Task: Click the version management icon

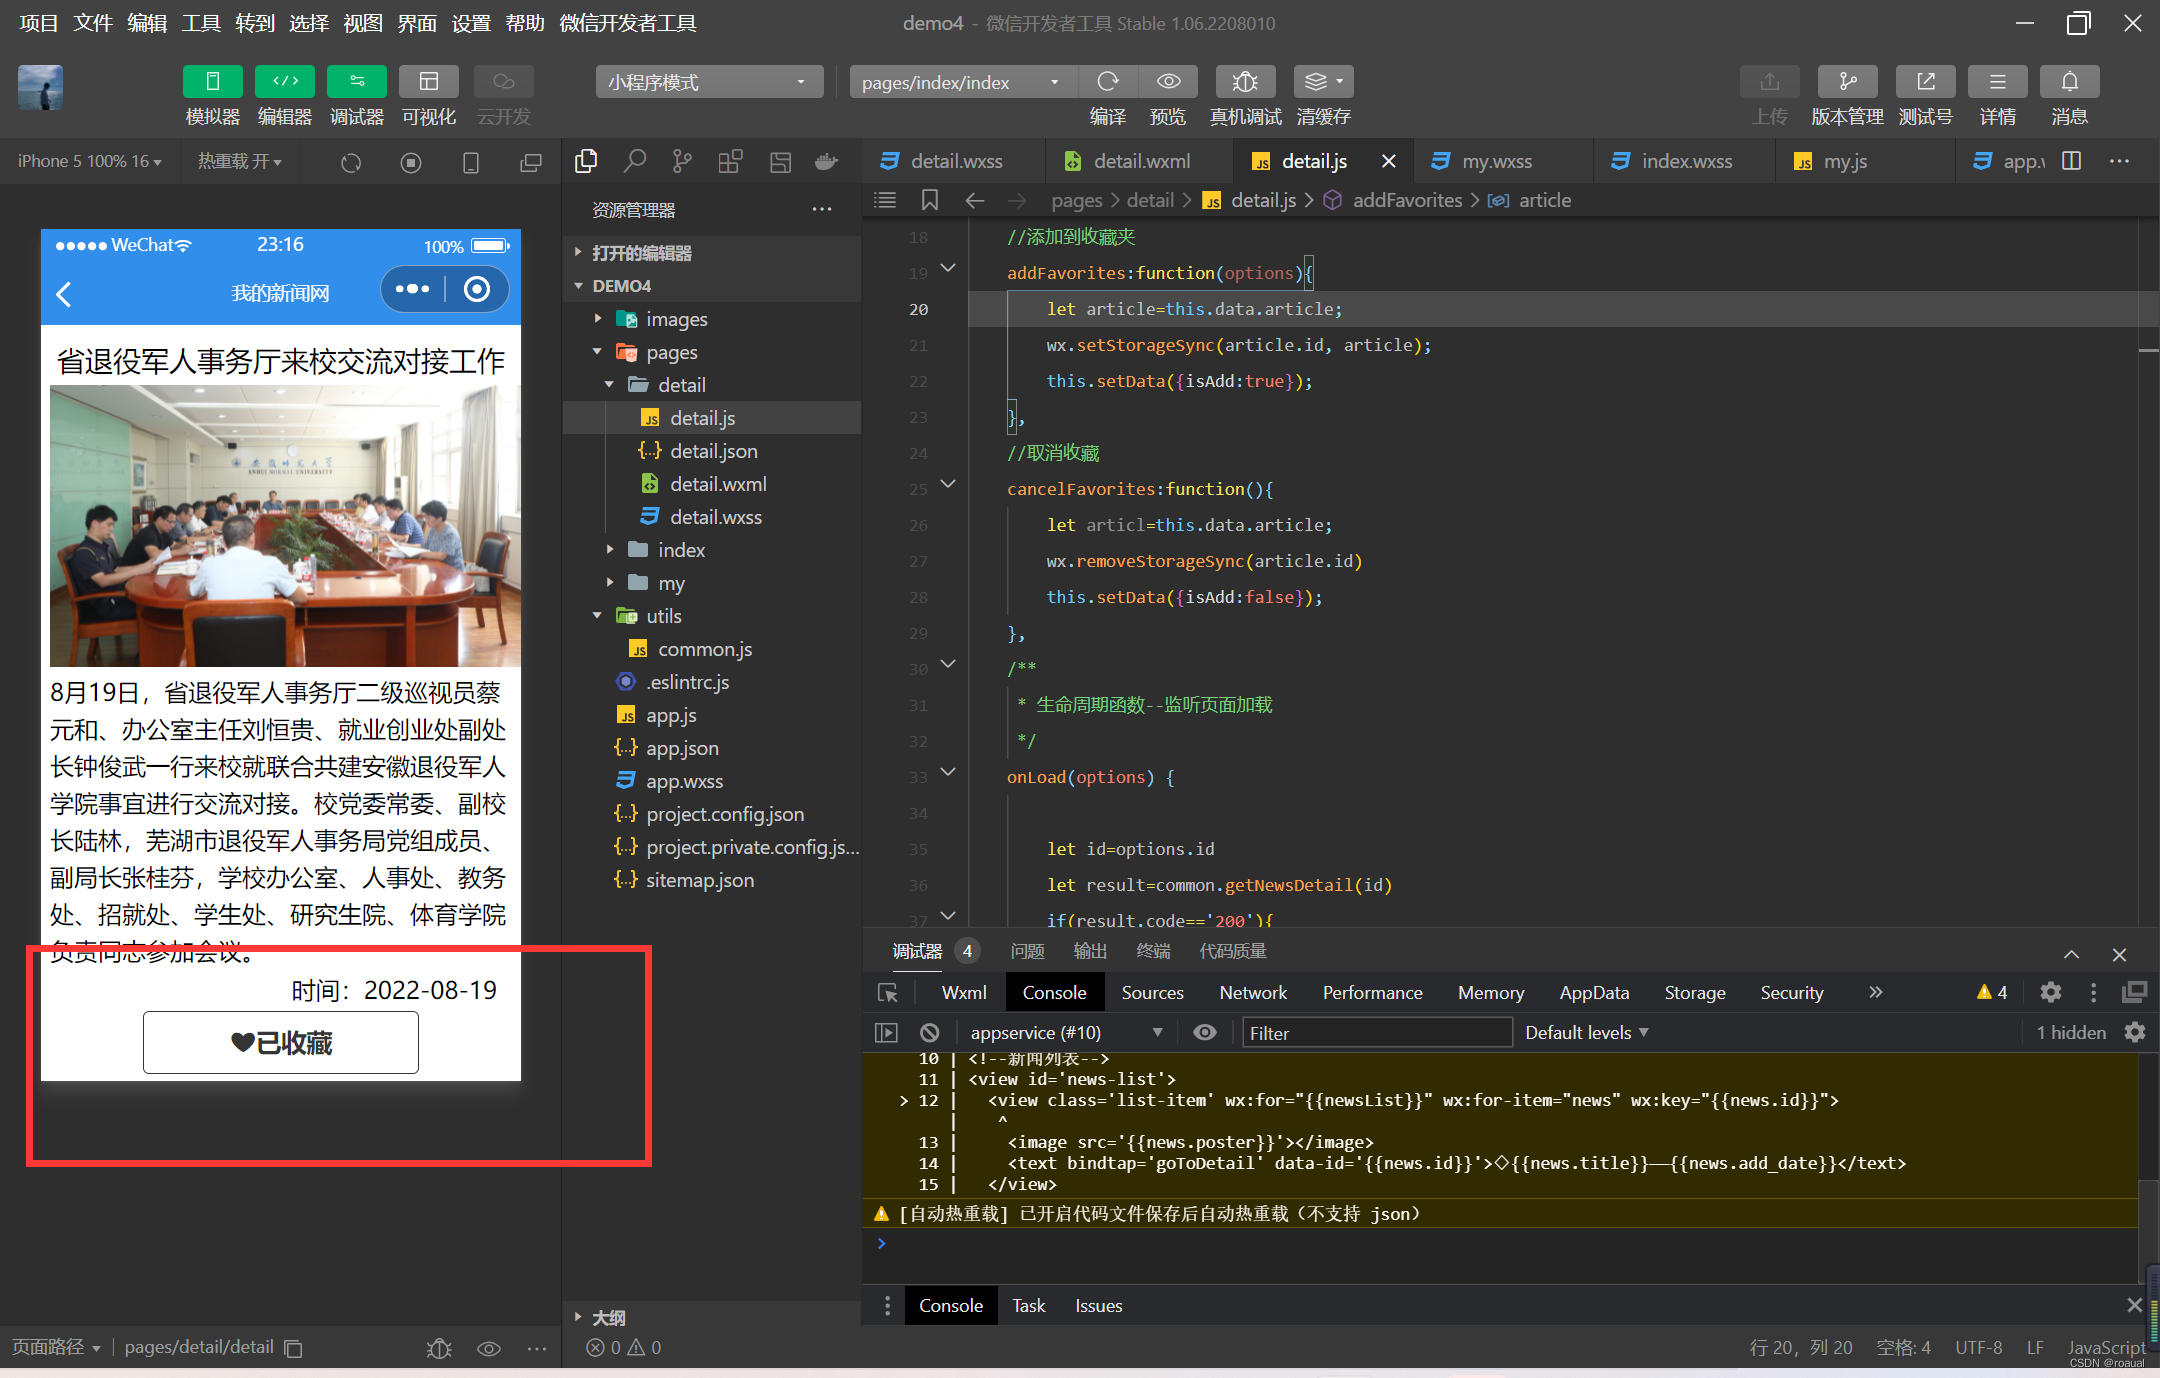Action: click(x=1846, y=81)
